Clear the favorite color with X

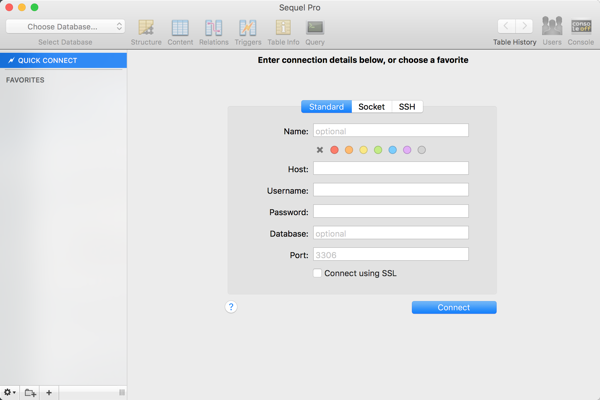pos(320,150)
